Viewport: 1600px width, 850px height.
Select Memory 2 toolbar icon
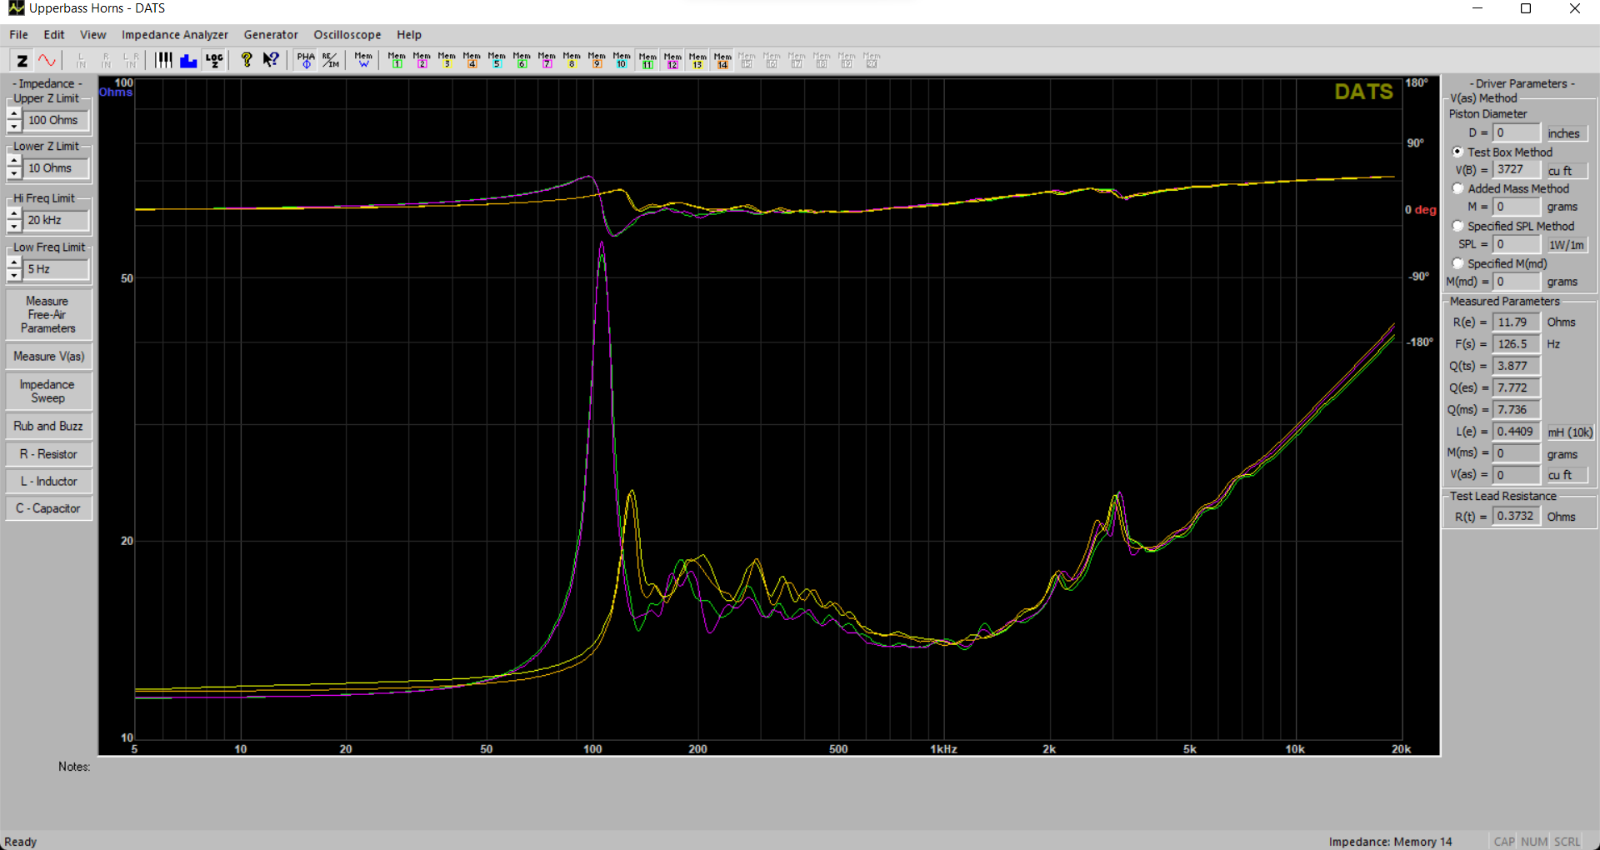[422, 61]
